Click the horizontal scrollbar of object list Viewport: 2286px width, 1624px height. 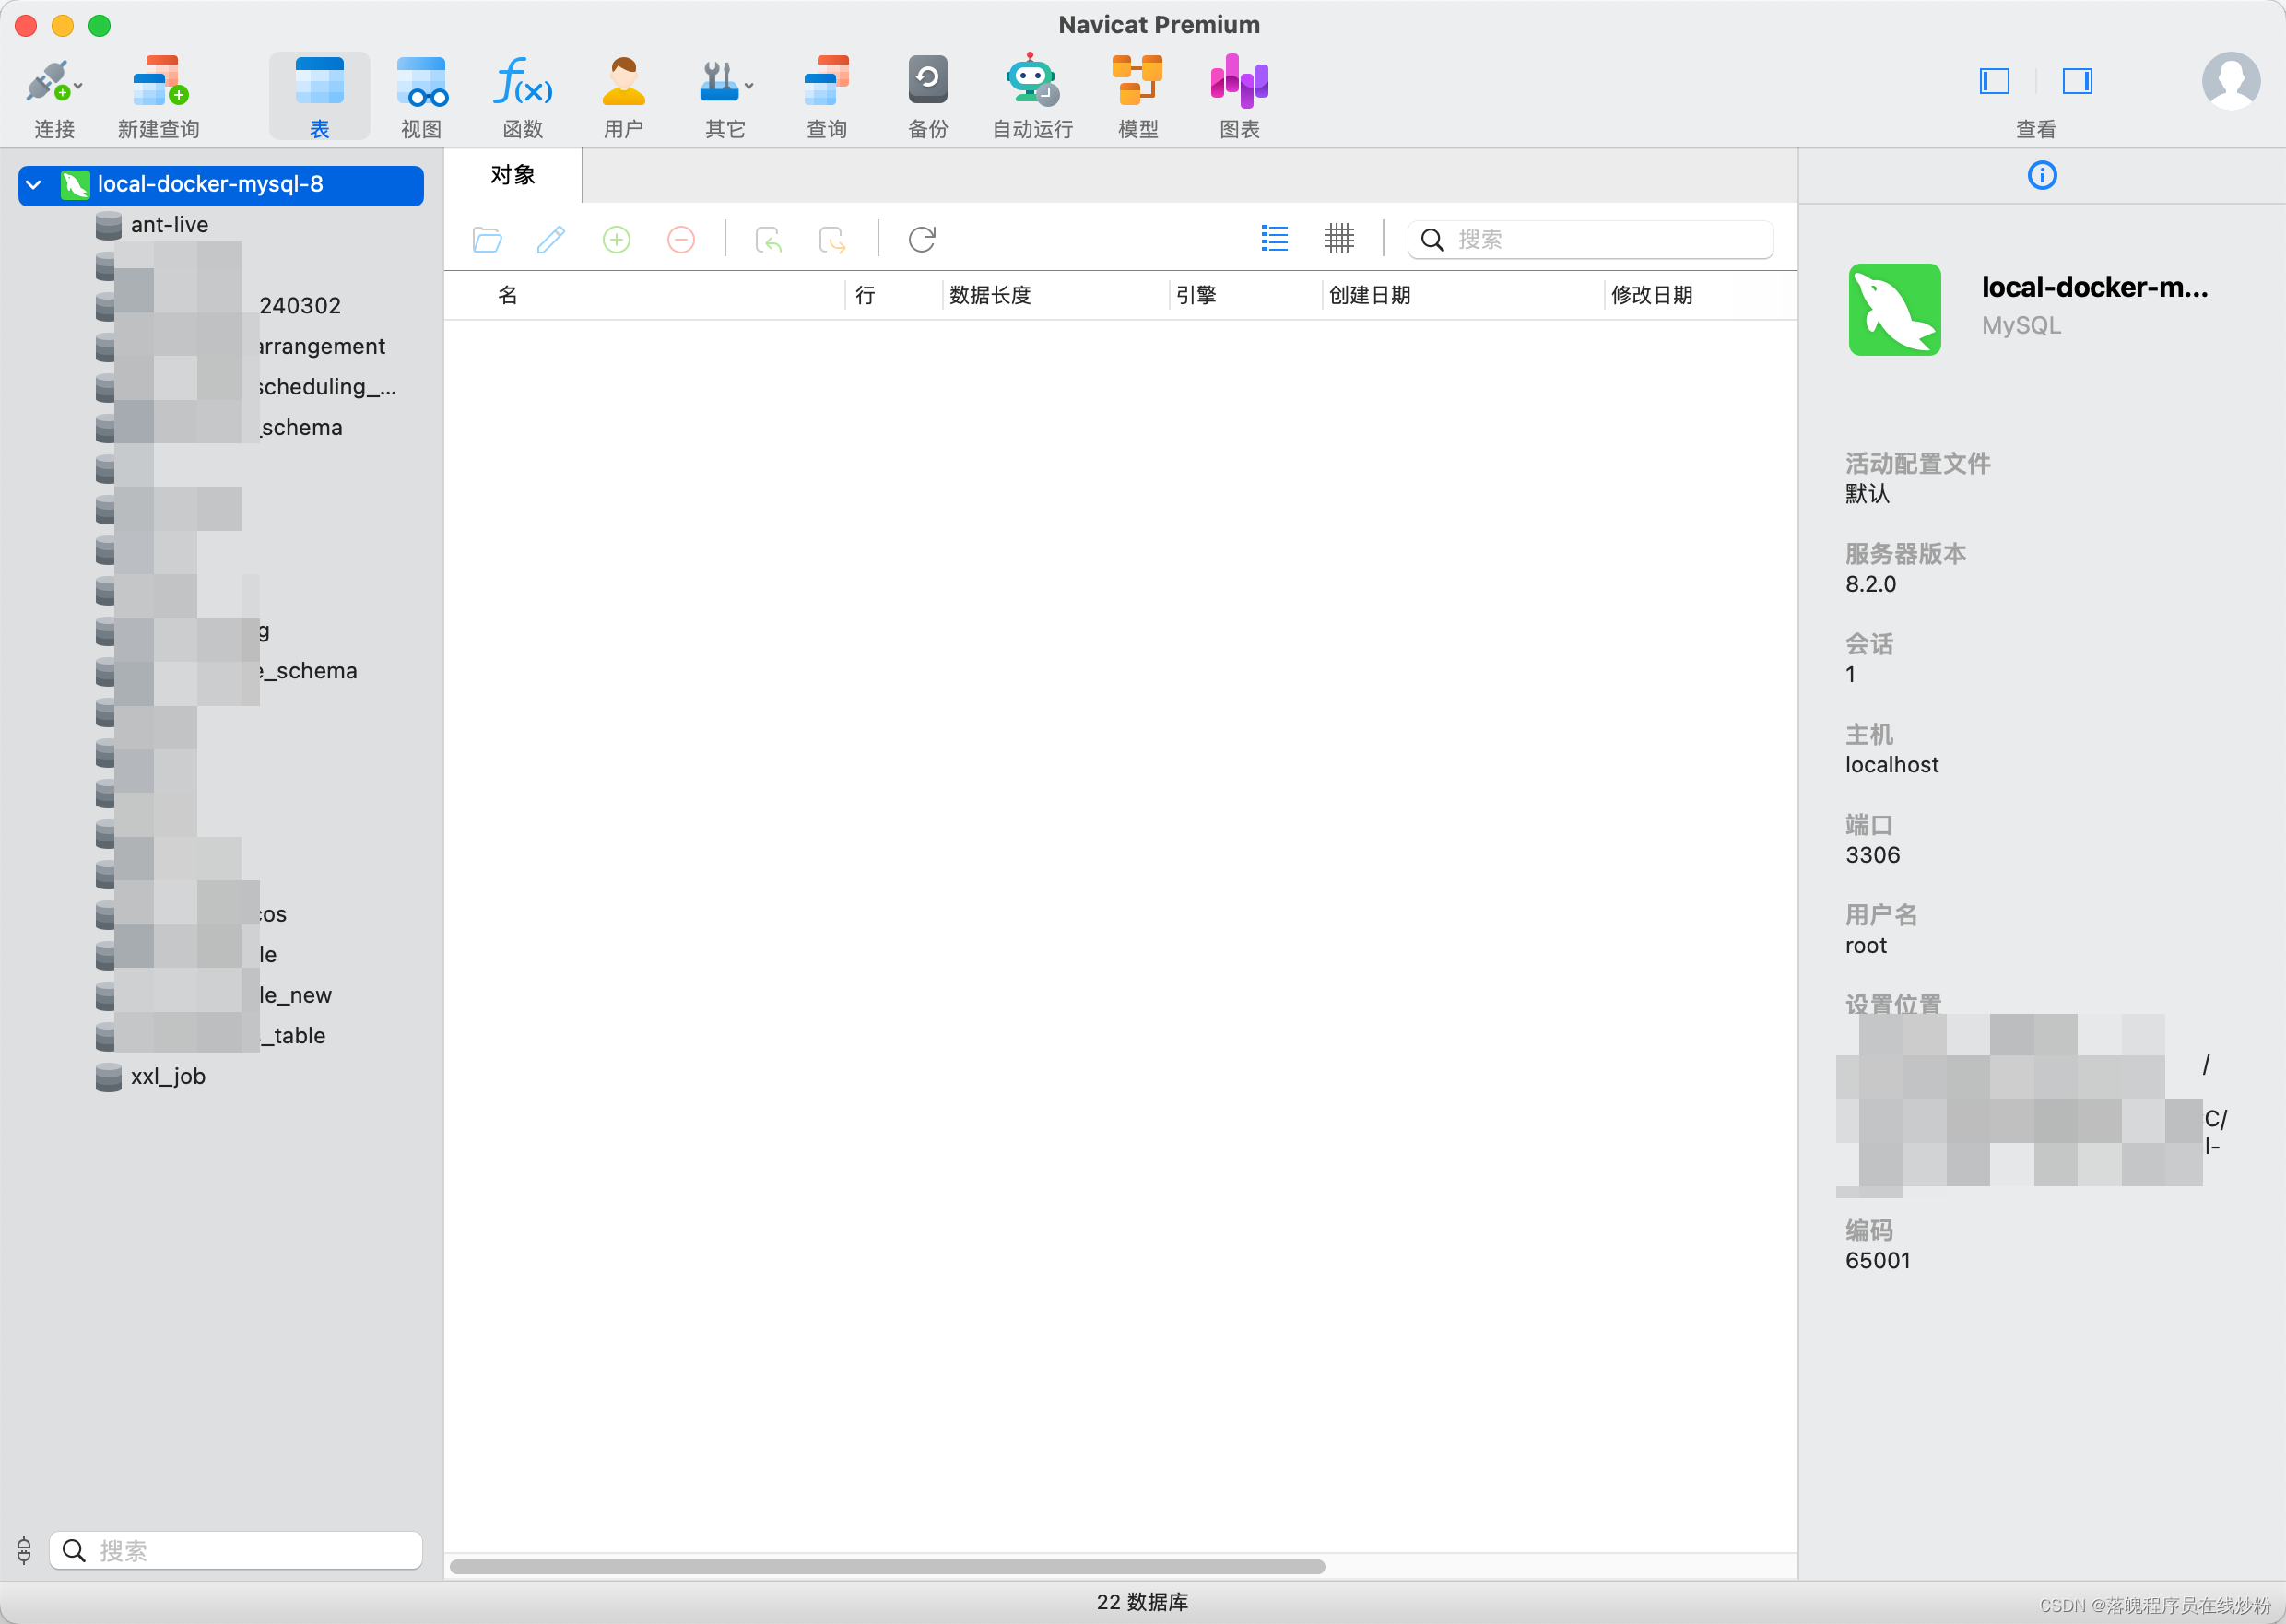(887, 1567)
